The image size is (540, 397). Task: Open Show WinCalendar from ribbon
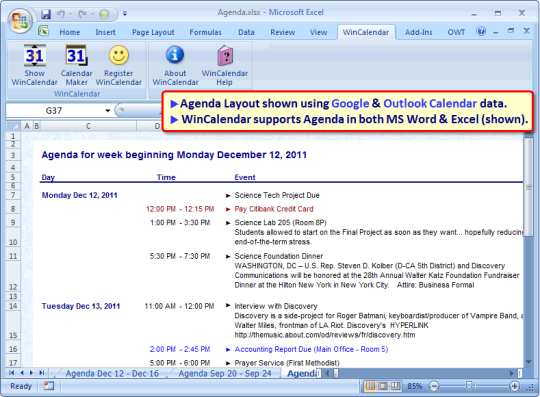click(x=34, y=65)
